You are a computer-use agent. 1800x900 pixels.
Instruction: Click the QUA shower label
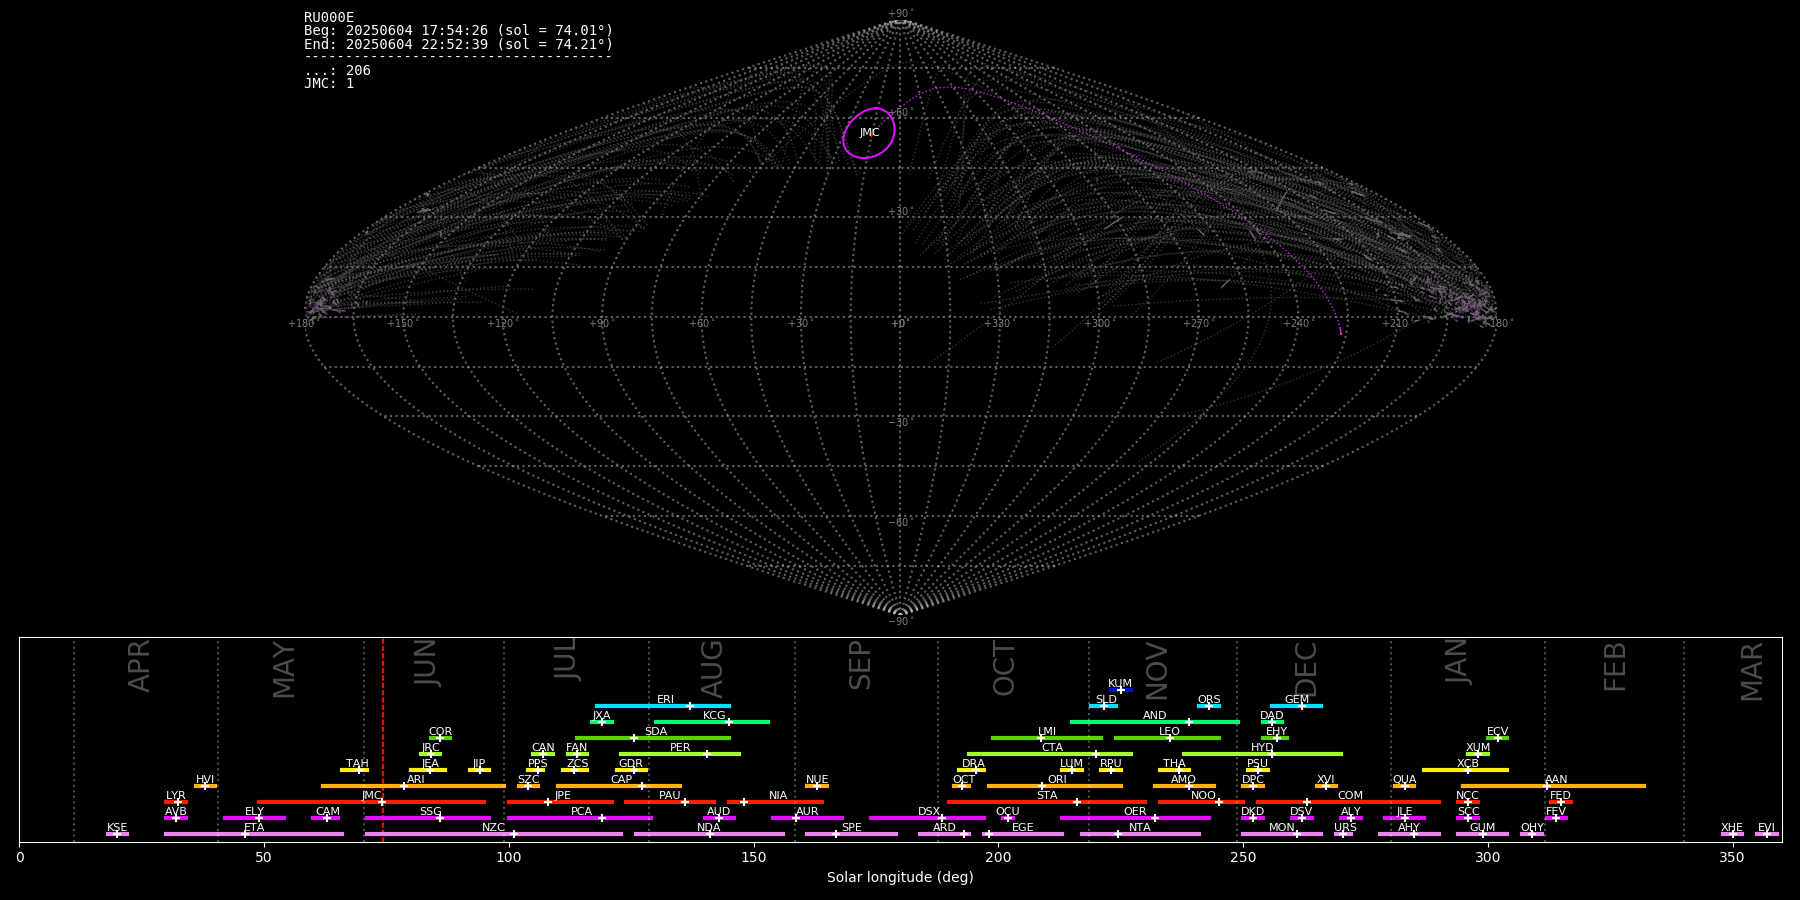pos(1404,780)
